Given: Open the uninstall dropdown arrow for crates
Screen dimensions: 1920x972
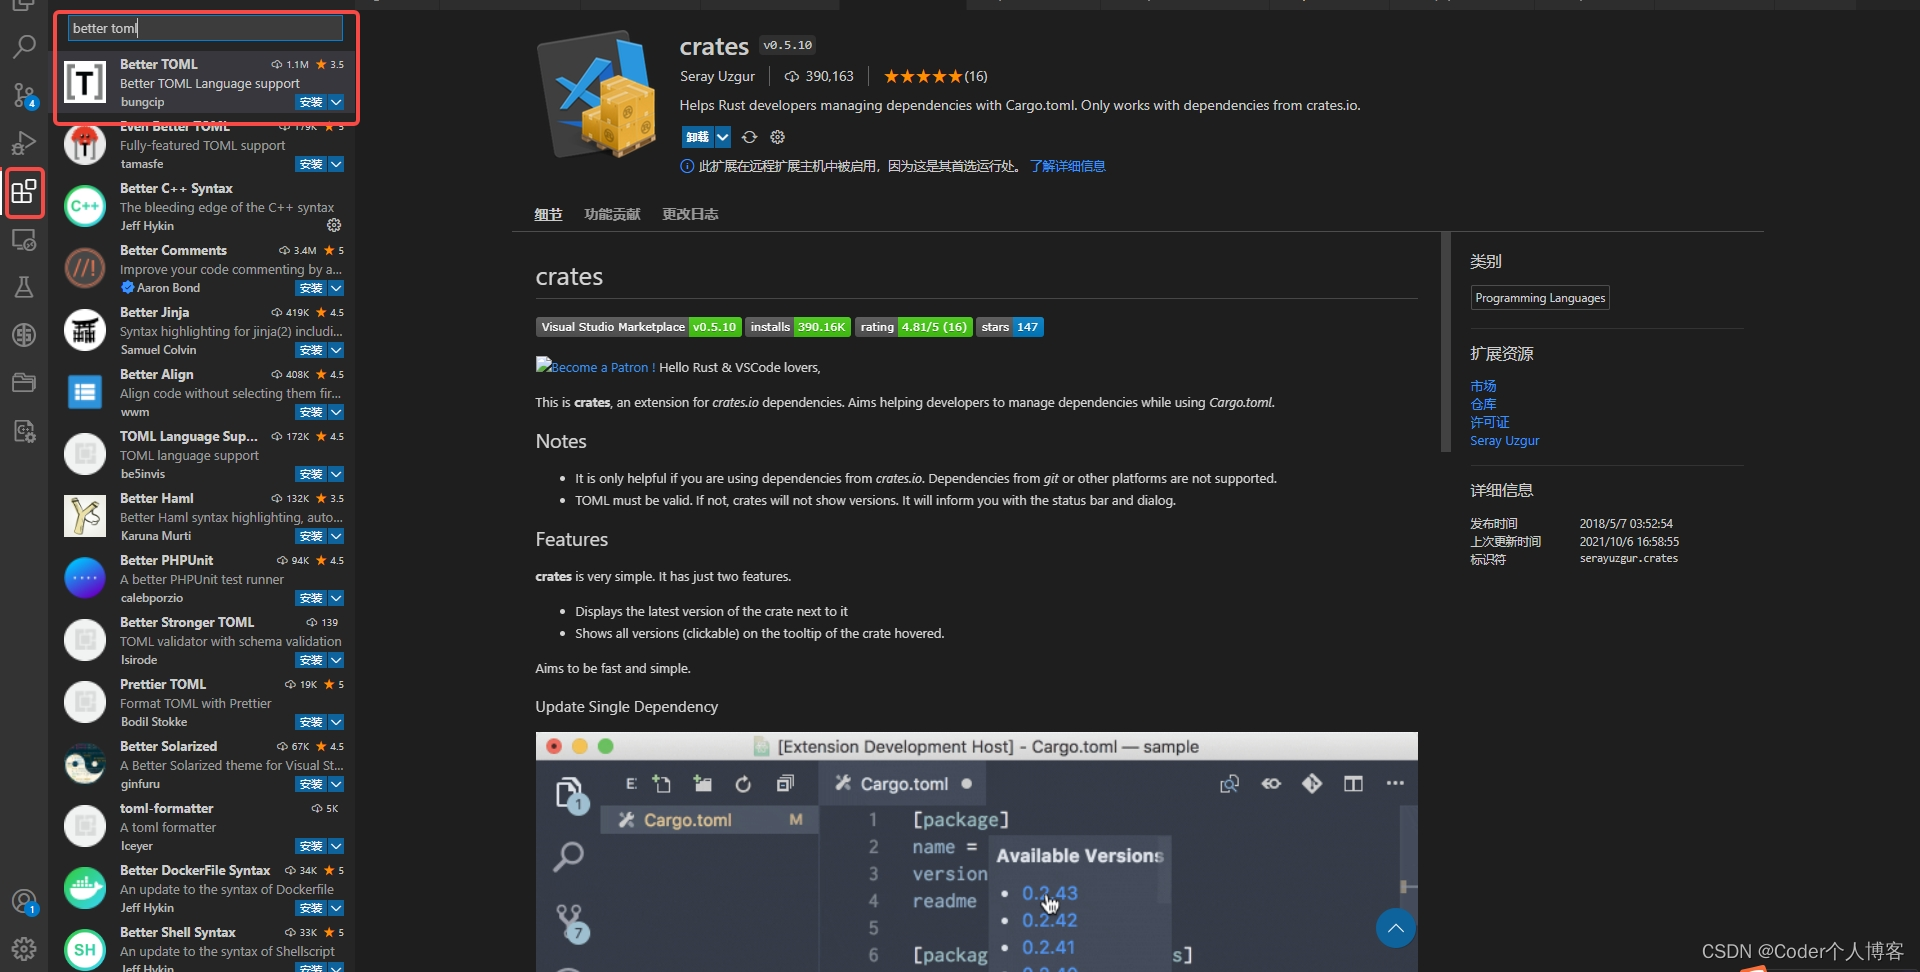Looking at the screenshot, I should pos(723,137).
